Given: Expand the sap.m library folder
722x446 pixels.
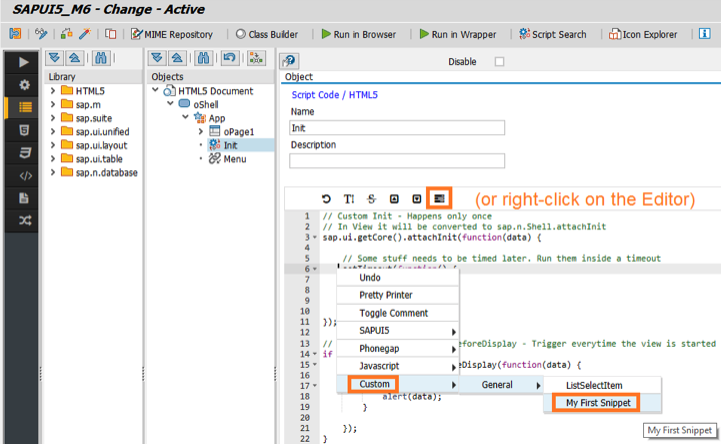Looking at the screenshot, I should coord(52,104).
